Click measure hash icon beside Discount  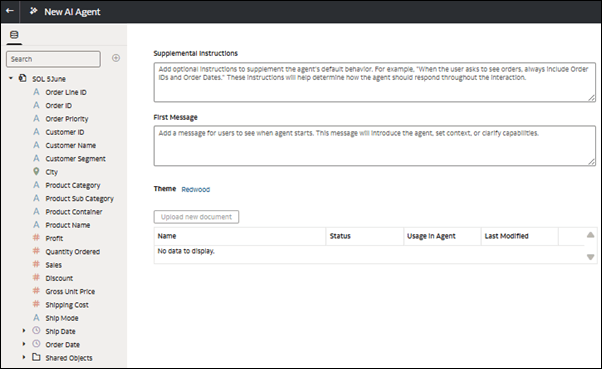tap(36, 278)
